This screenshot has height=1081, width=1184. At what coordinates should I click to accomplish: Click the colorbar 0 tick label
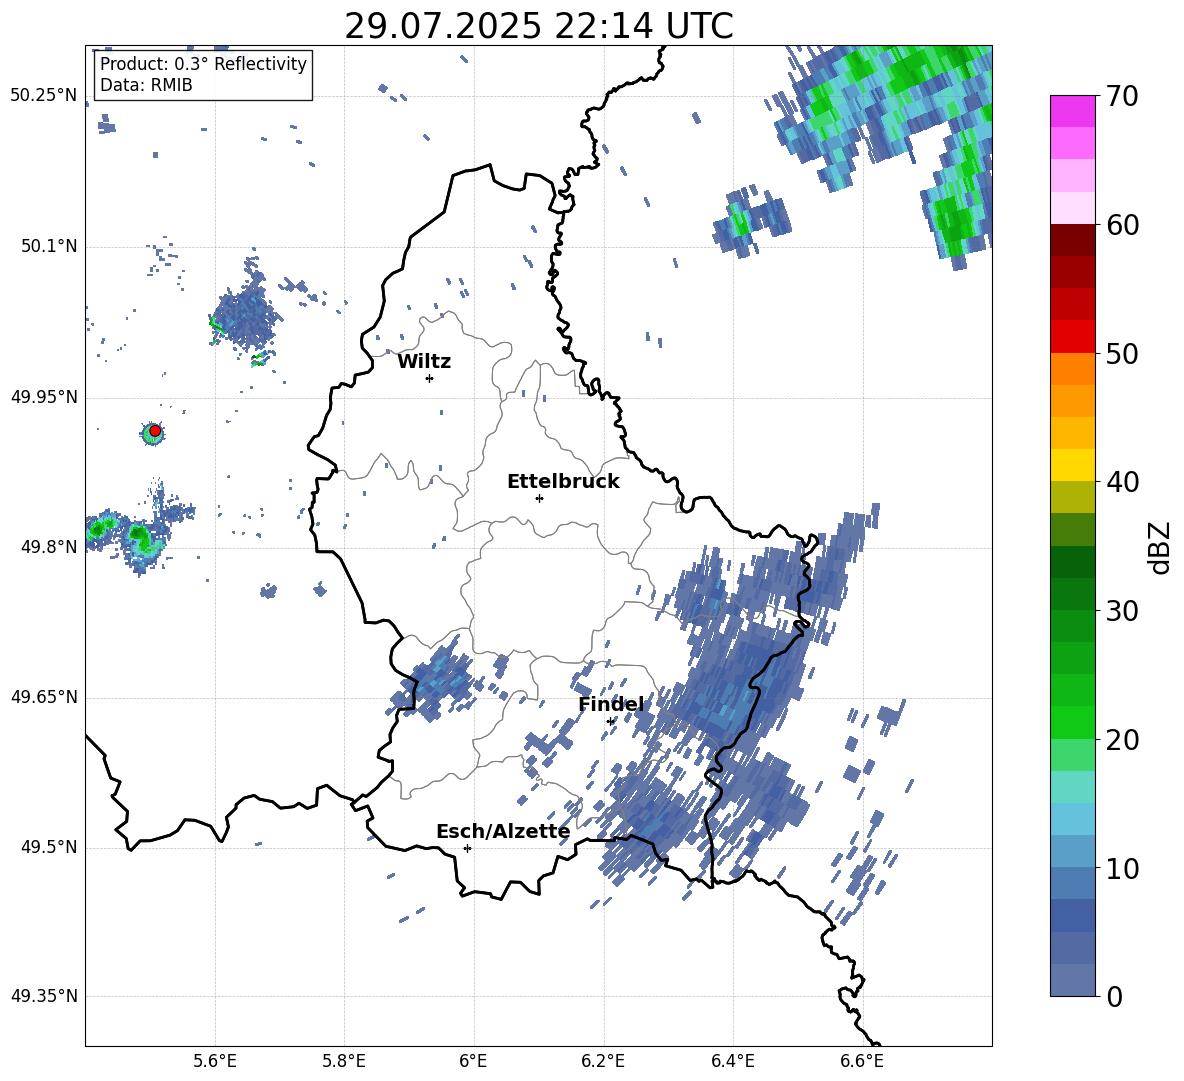(x=1115, y=996)
